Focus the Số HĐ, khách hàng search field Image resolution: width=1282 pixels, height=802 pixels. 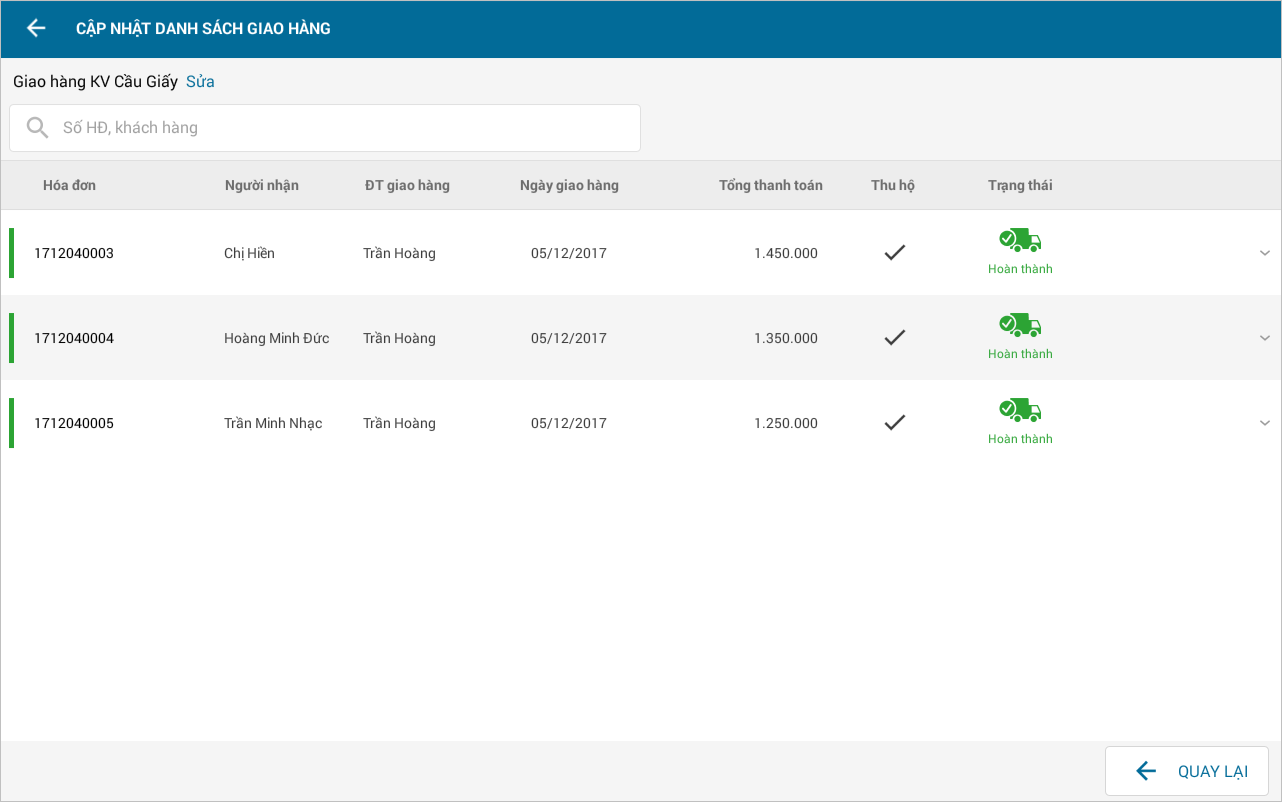point(325,128)
